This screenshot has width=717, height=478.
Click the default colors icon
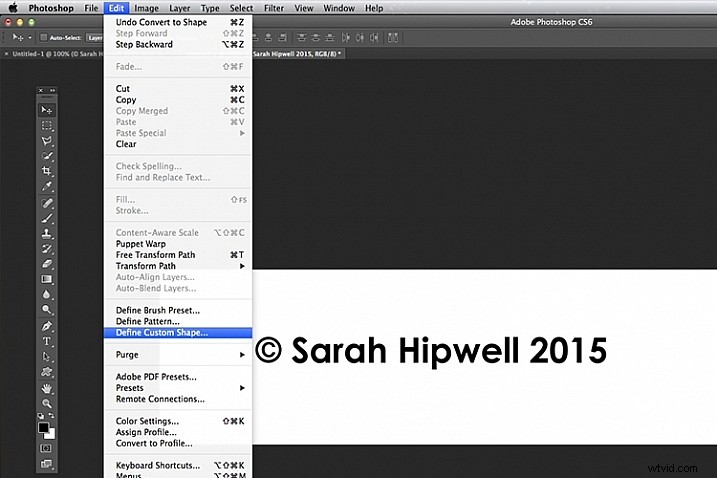click(41, 416)
